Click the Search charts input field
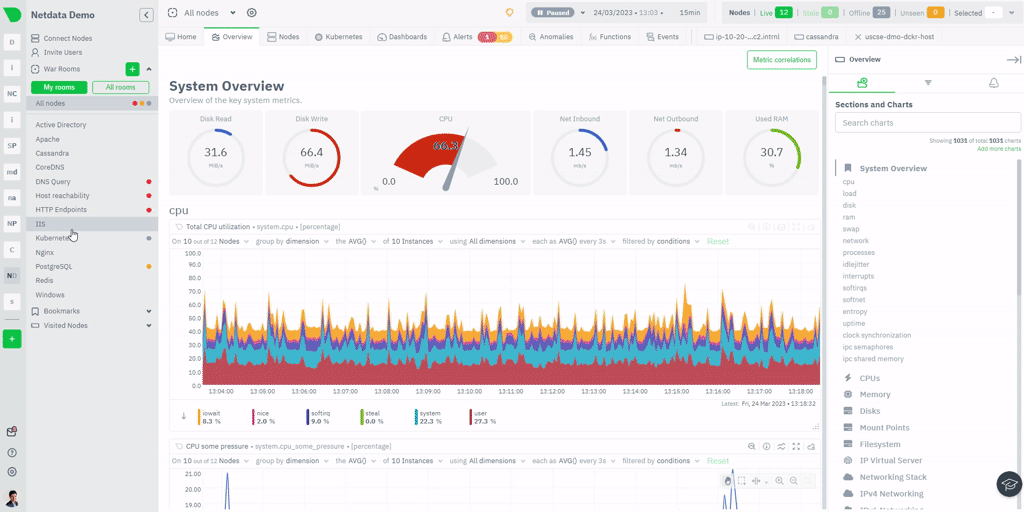Image resolution: width=1024 pixels, height=512 pixels. pyautogui.click(x=927, y=123)
